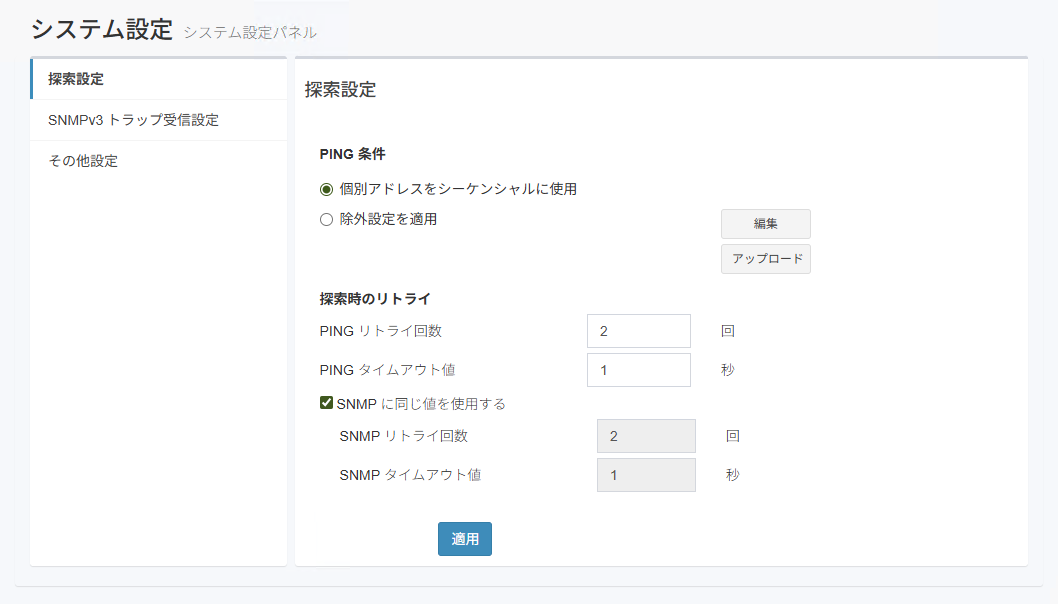The height and width of the screenshot is (604, 1058).
Task: Click the システム設定 page title
Action: [102, 29]
